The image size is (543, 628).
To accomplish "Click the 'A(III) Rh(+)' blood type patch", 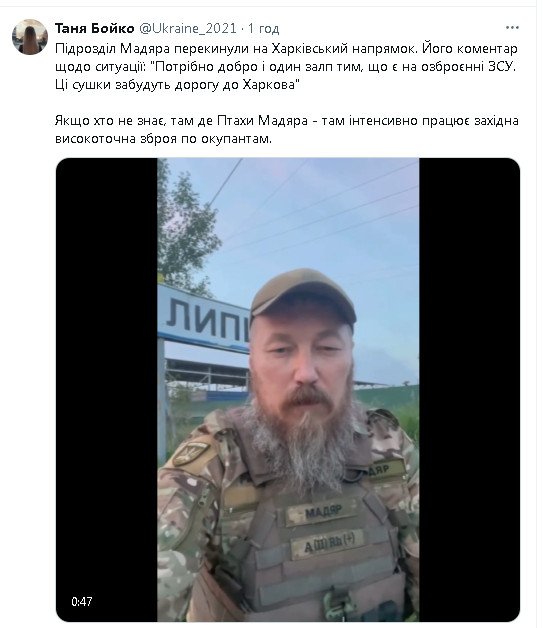I will click(328, 543).
